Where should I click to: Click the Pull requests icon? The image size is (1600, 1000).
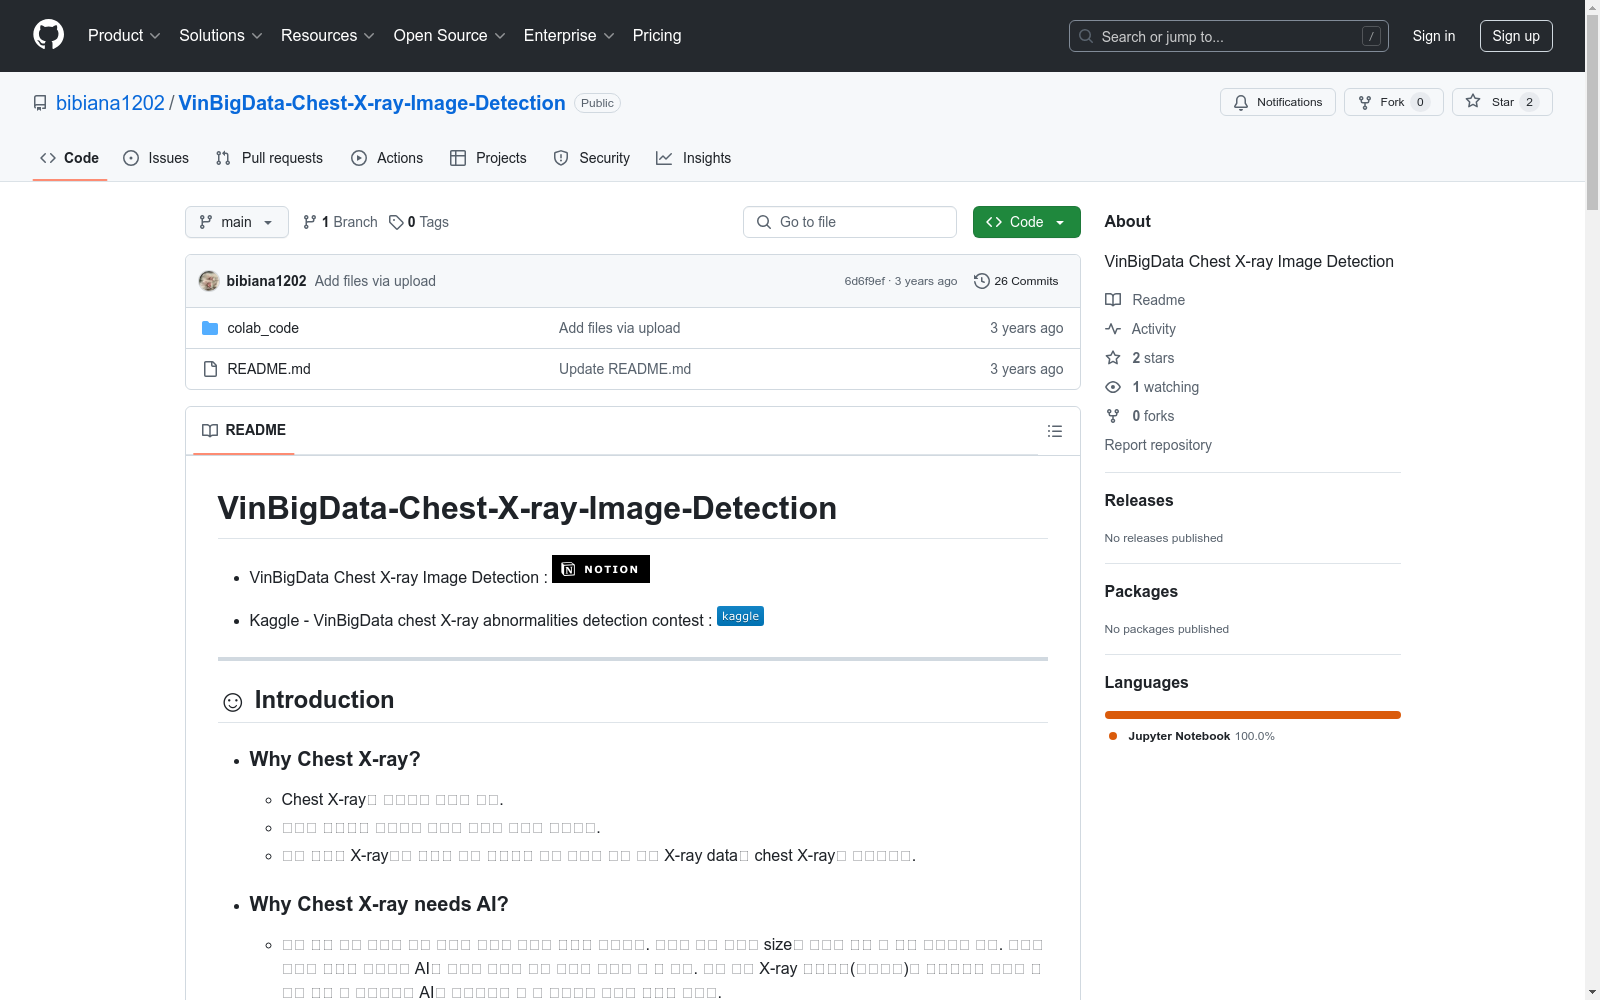[223, 158]
